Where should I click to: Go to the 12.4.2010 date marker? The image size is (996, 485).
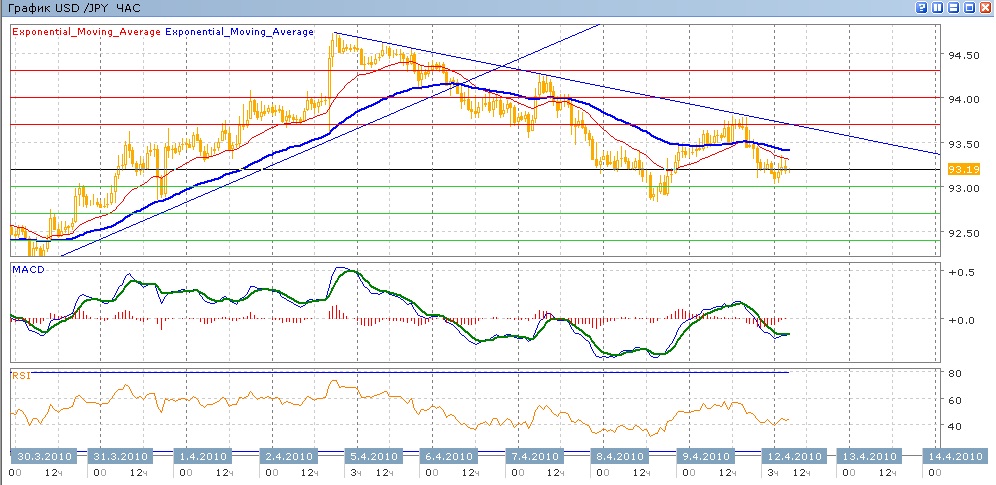coord(792,456)
